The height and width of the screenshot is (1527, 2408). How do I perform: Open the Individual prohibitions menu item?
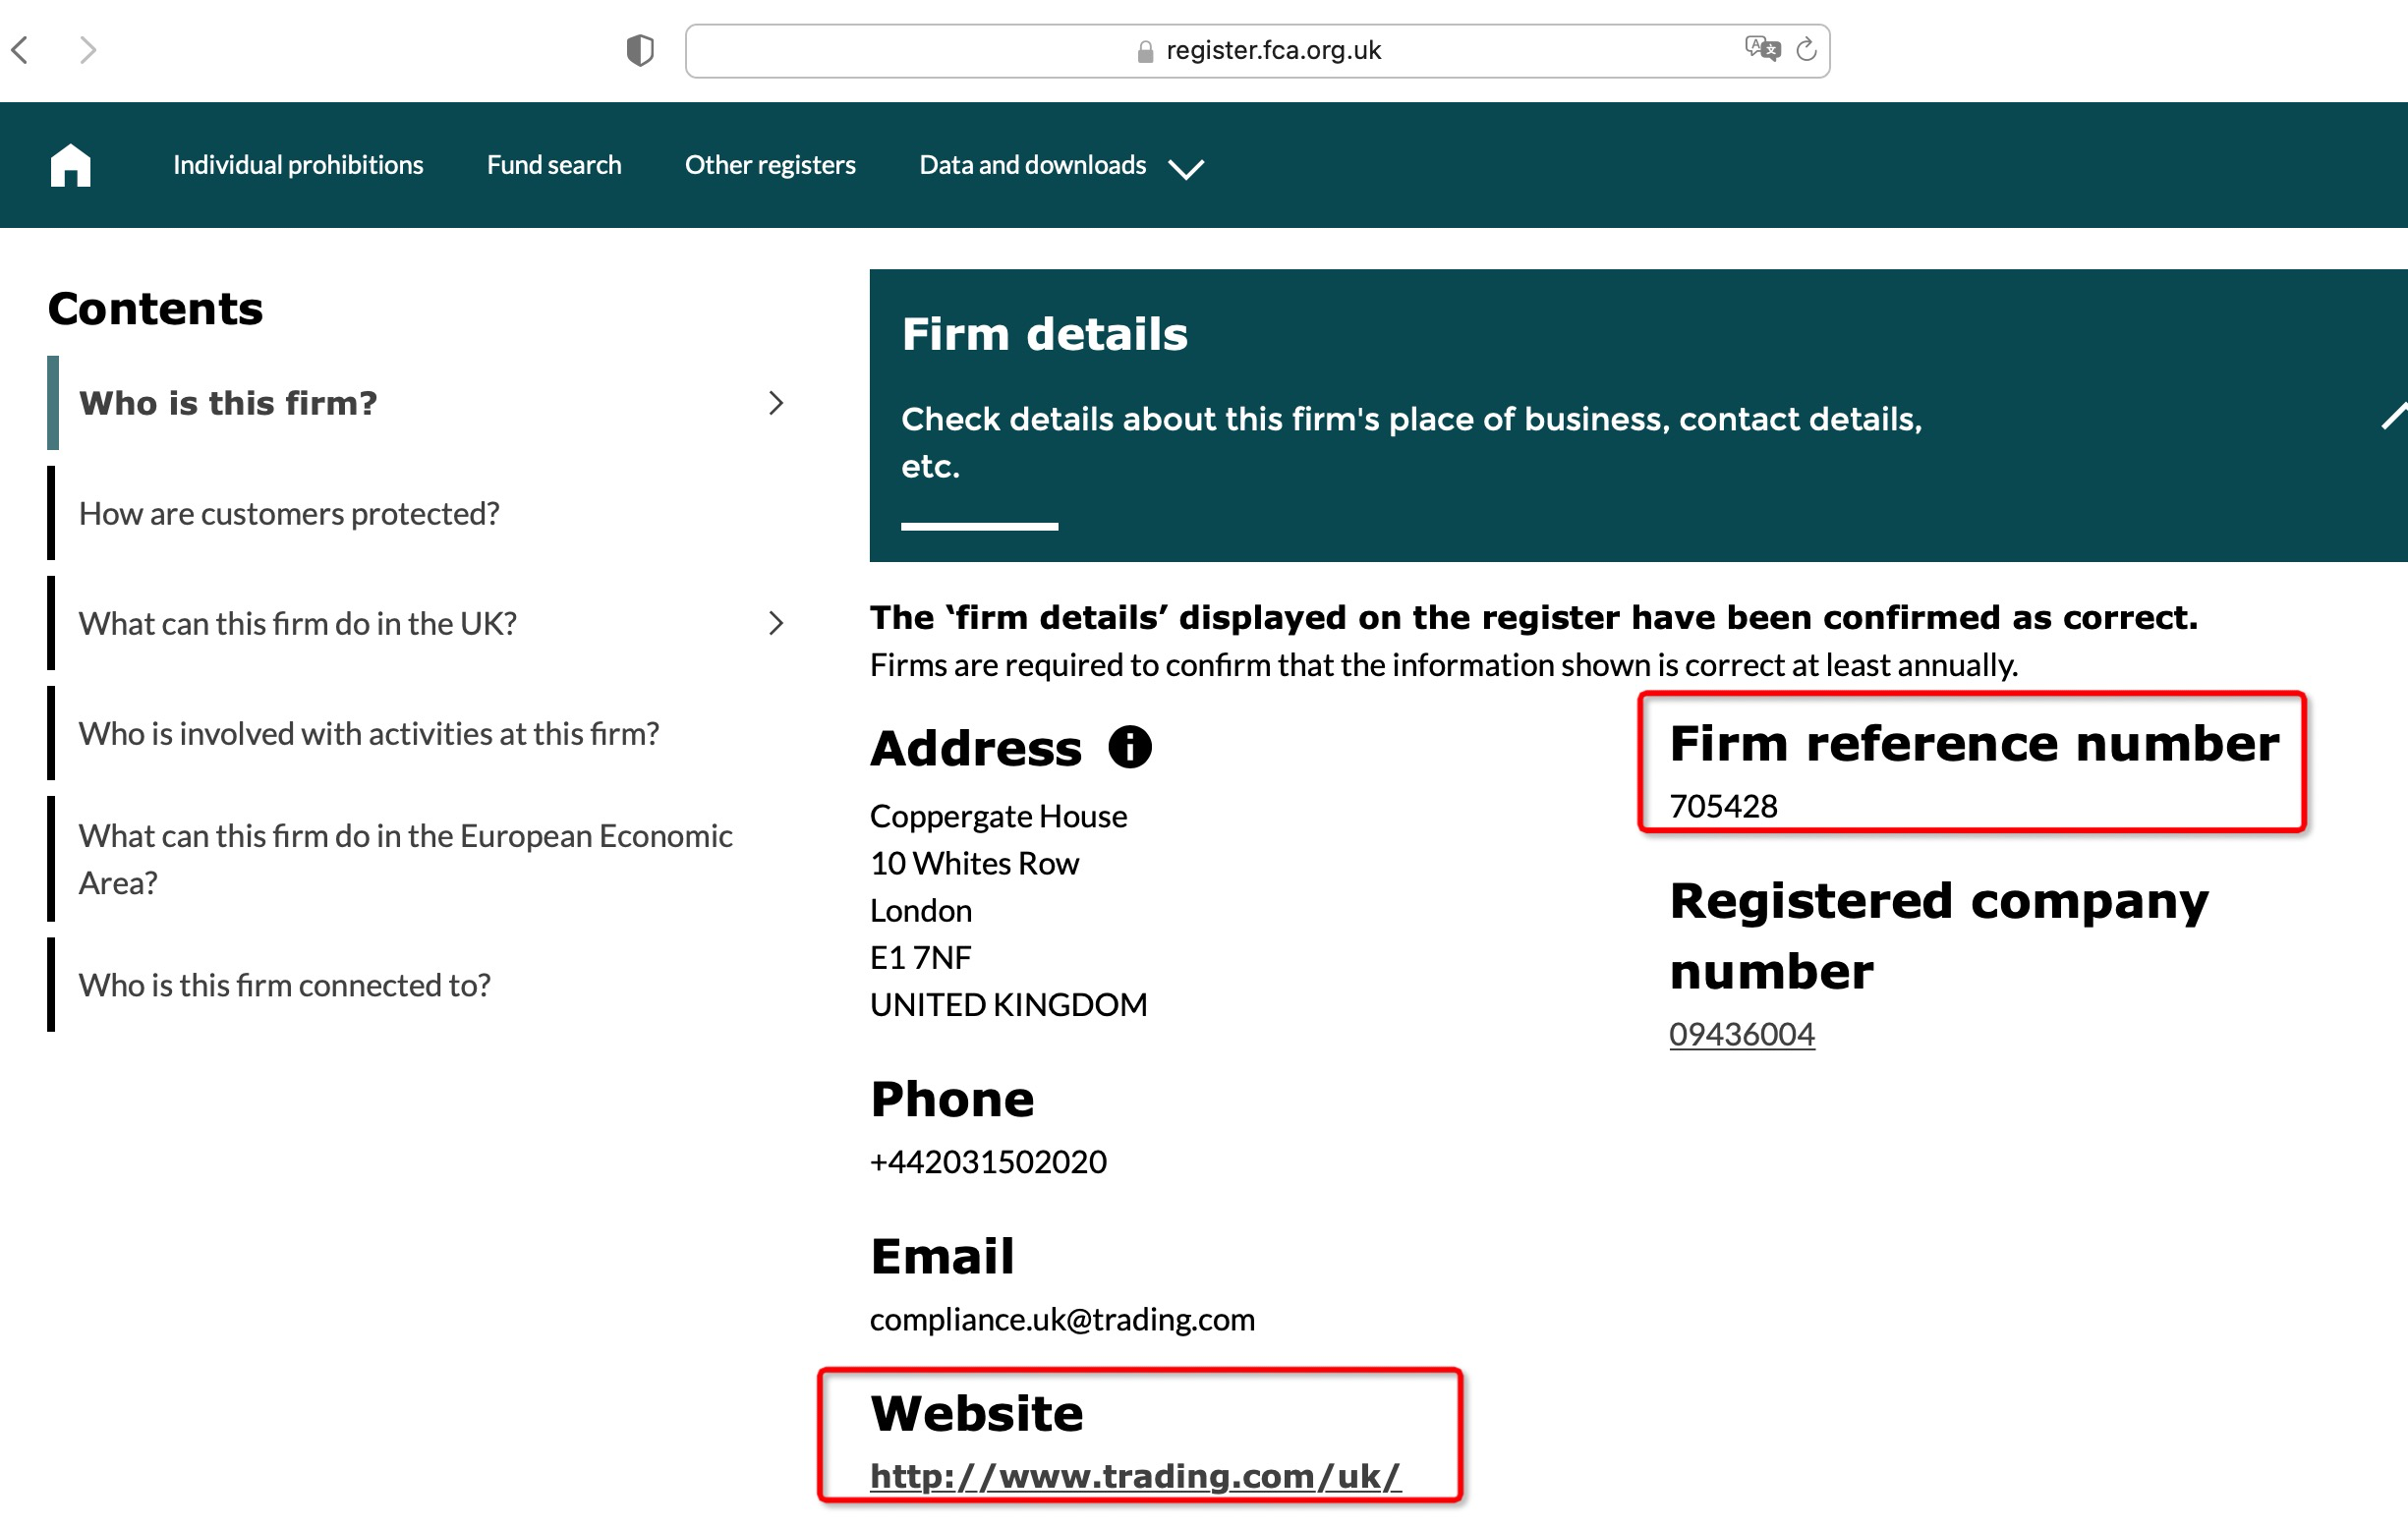click(x=298, y=165)
